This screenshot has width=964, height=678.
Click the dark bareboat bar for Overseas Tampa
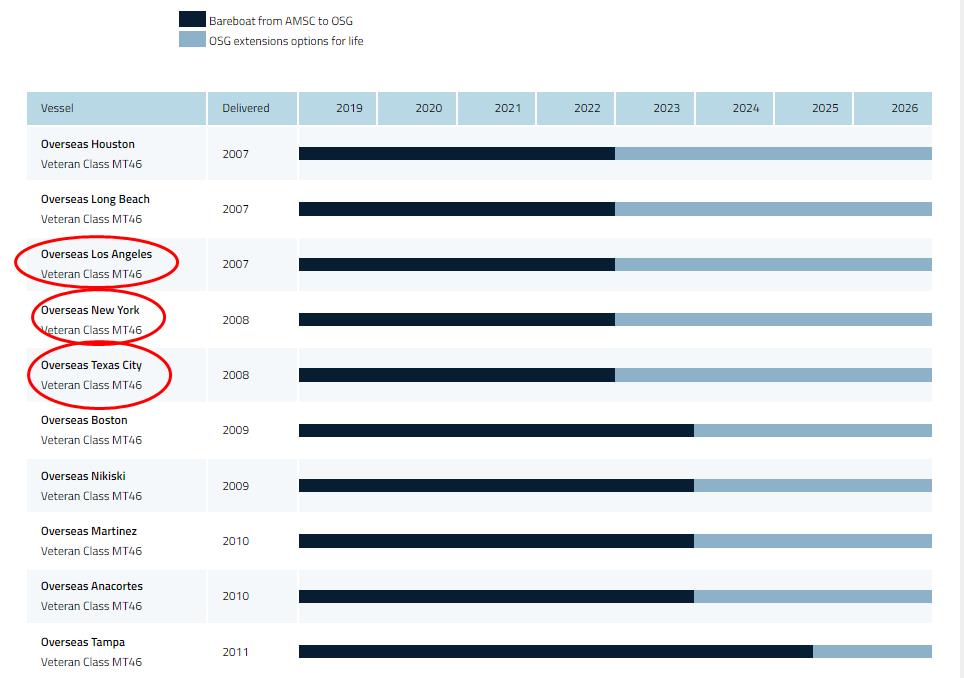556,652
